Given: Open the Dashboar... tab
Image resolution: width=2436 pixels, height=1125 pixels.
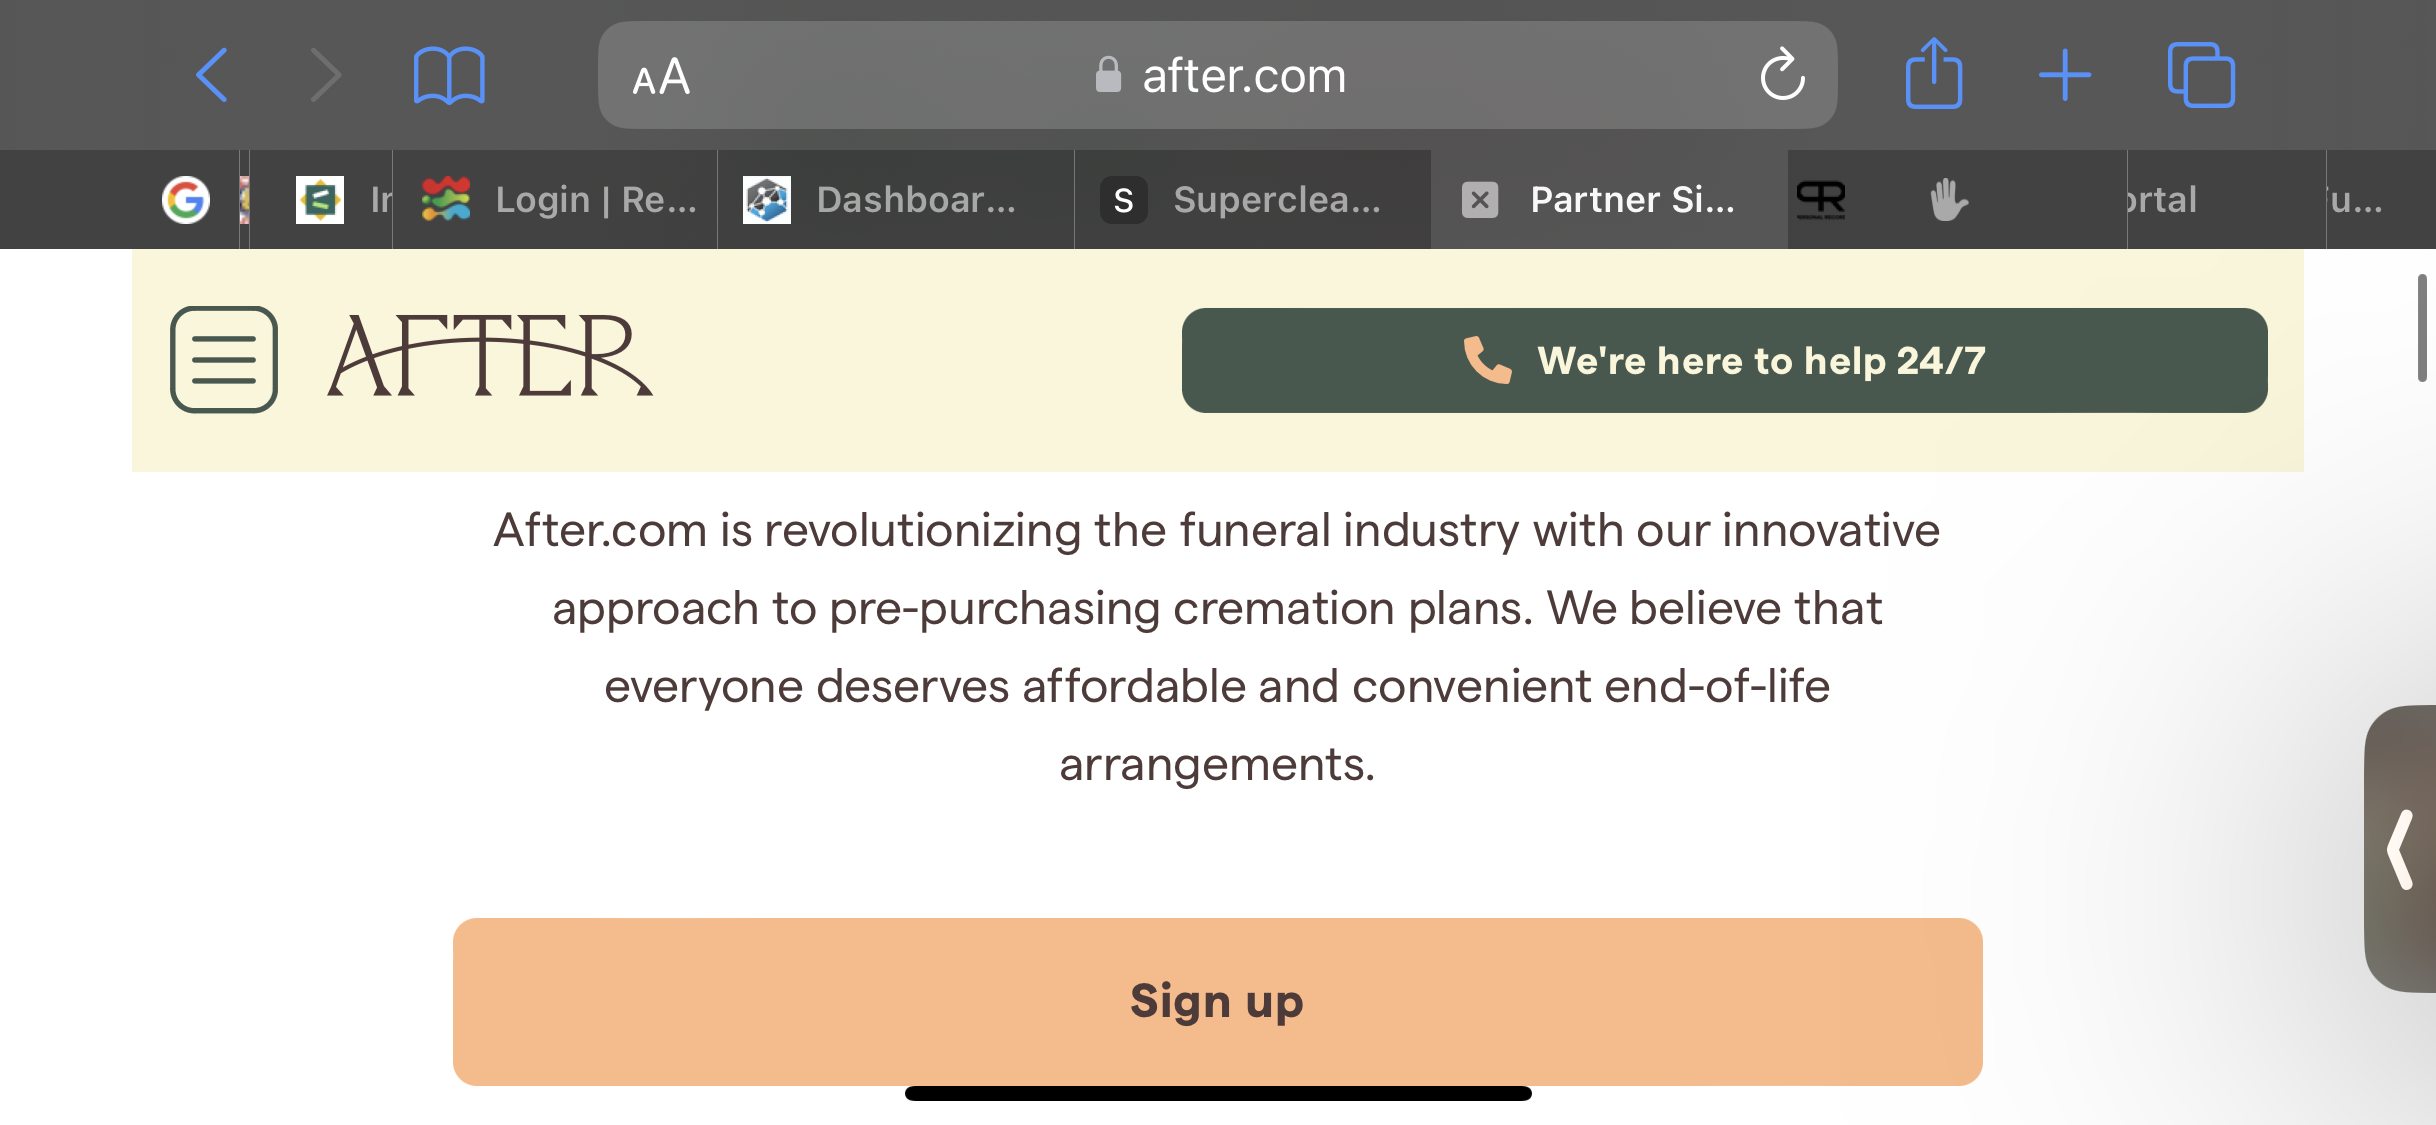Looking at the screenshot, I should (897, 200).
